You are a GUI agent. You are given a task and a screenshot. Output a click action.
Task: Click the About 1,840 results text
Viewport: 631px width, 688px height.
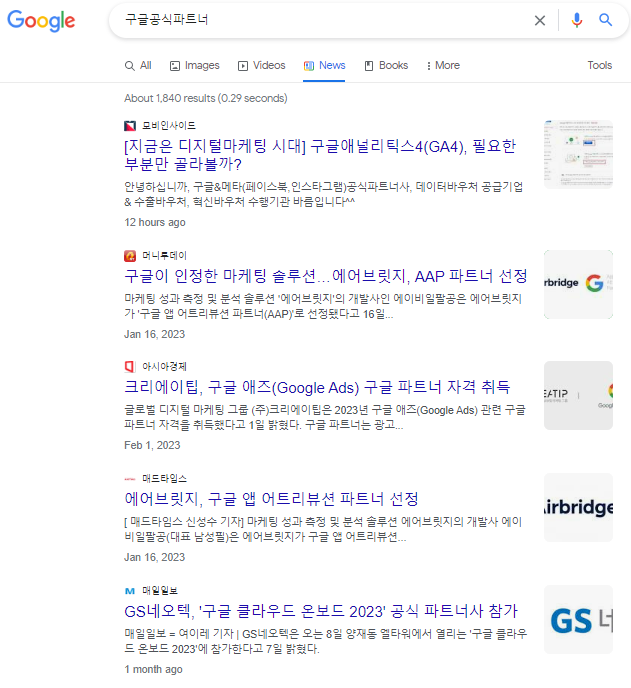[x=206, y=98]
